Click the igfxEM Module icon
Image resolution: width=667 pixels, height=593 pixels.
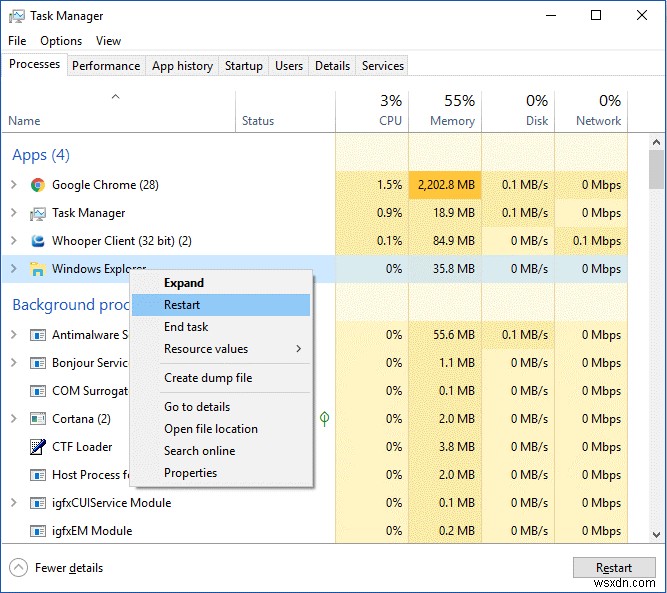coord(38,531)
